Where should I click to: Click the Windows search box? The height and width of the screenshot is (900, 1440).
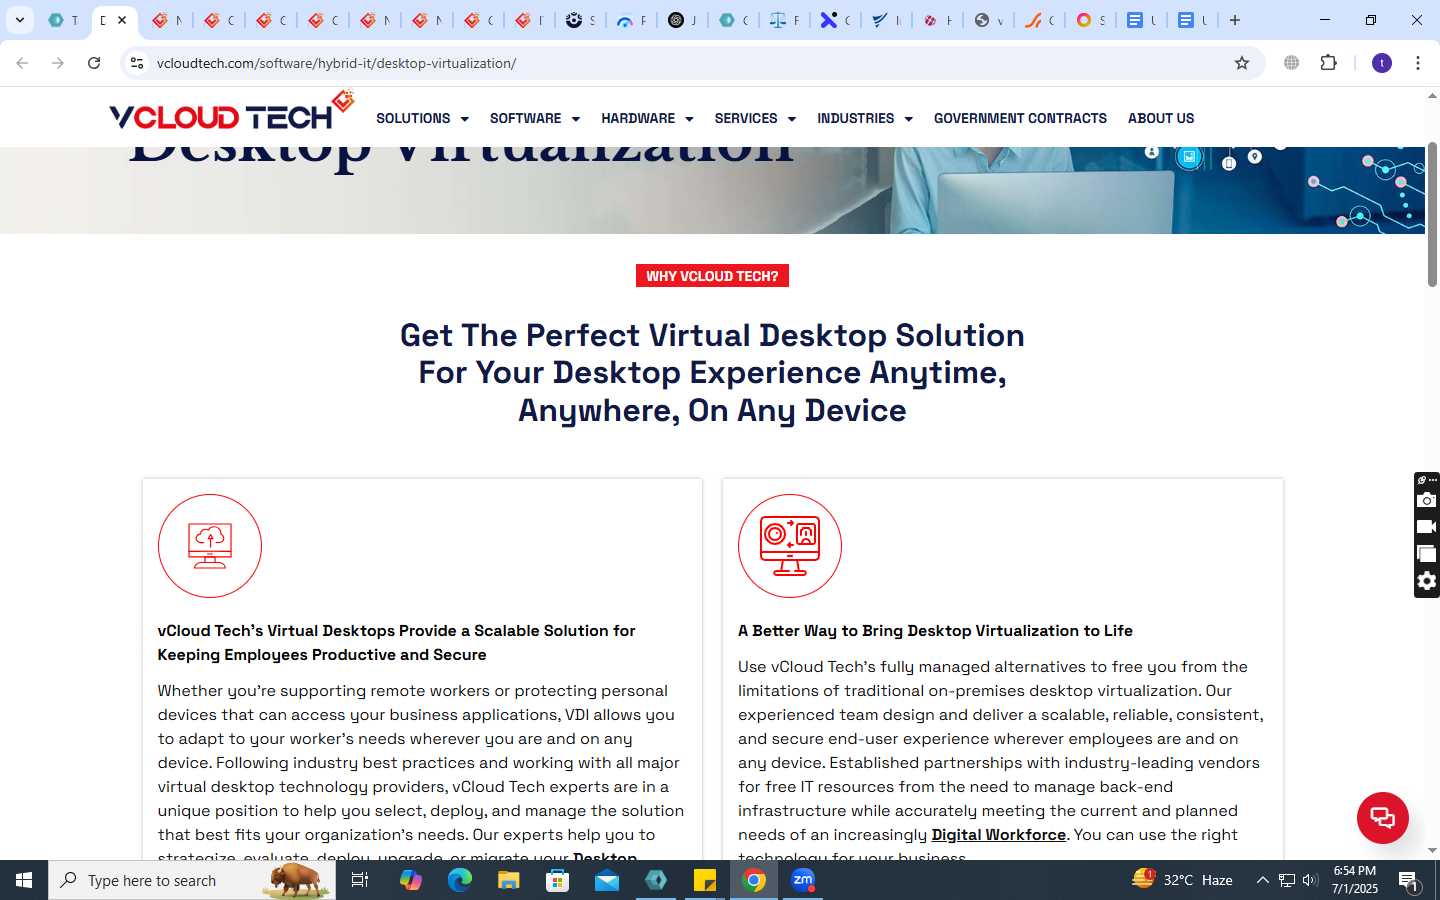[192, 880]
